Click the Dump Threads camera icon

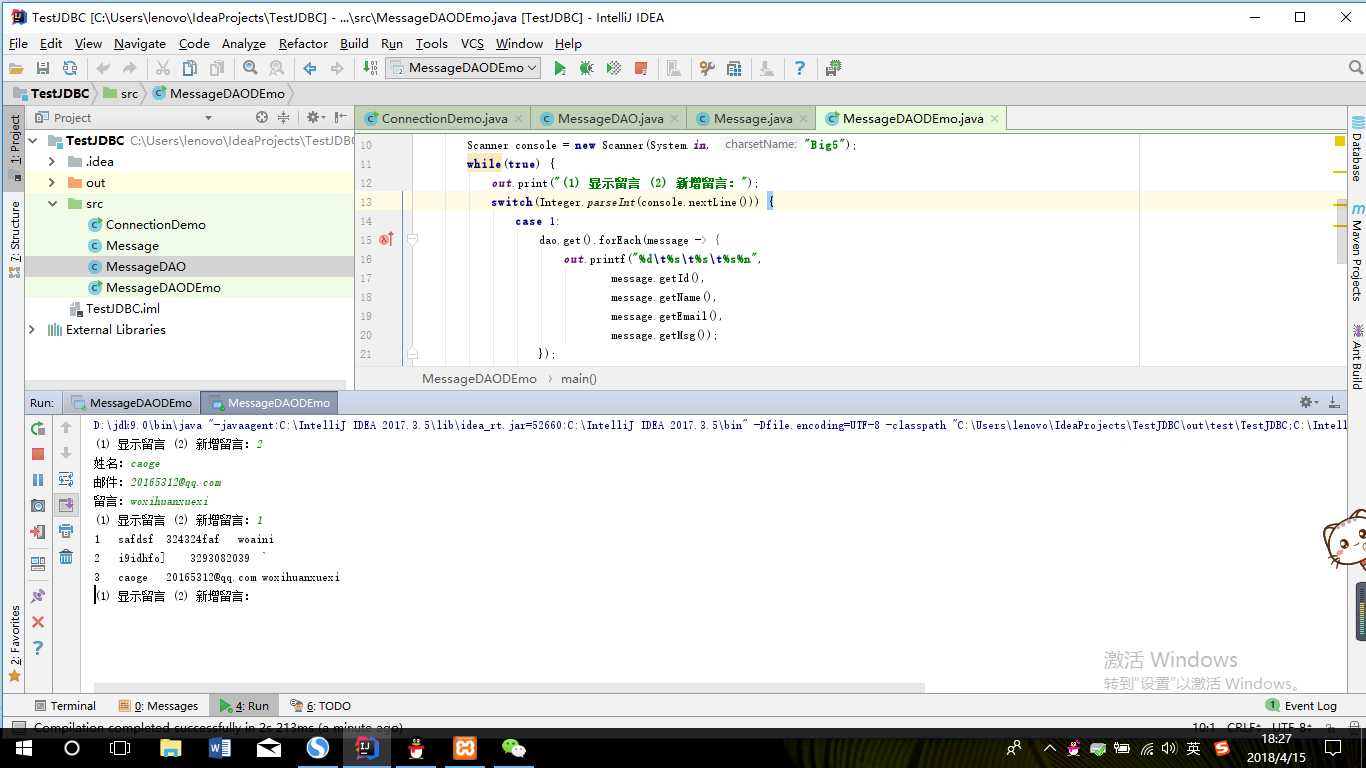38,506
